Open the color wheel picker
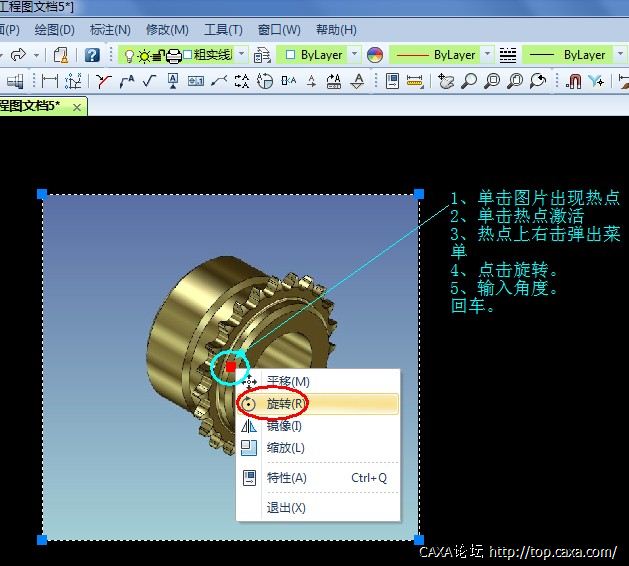Image resolution: width=629 pixels, height=566 pixels. [375, 55]
